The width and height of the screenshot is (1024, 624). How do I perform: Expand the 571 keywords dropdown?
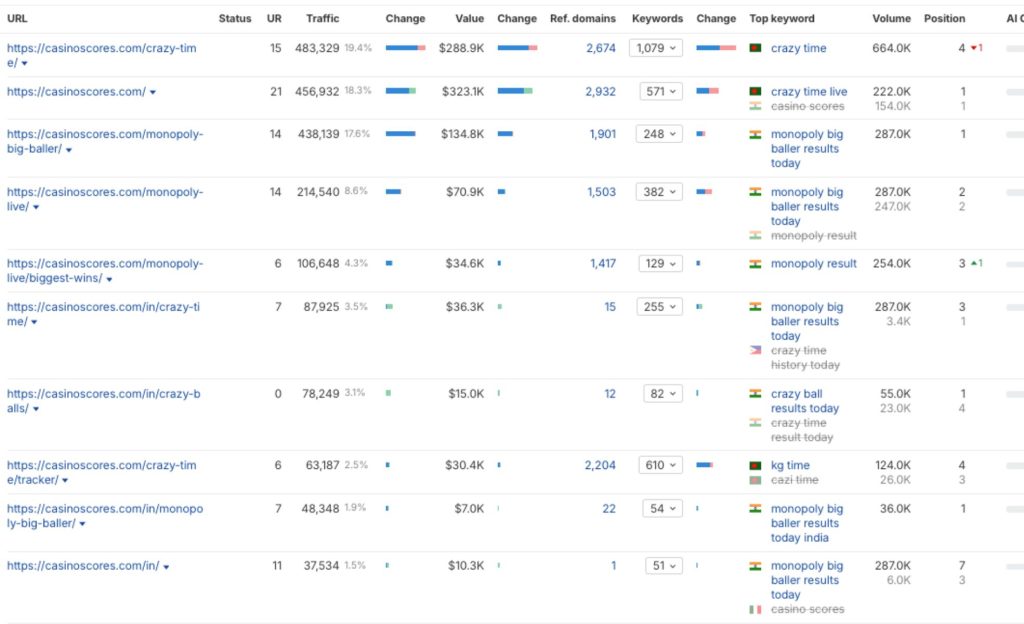[661, 92]
